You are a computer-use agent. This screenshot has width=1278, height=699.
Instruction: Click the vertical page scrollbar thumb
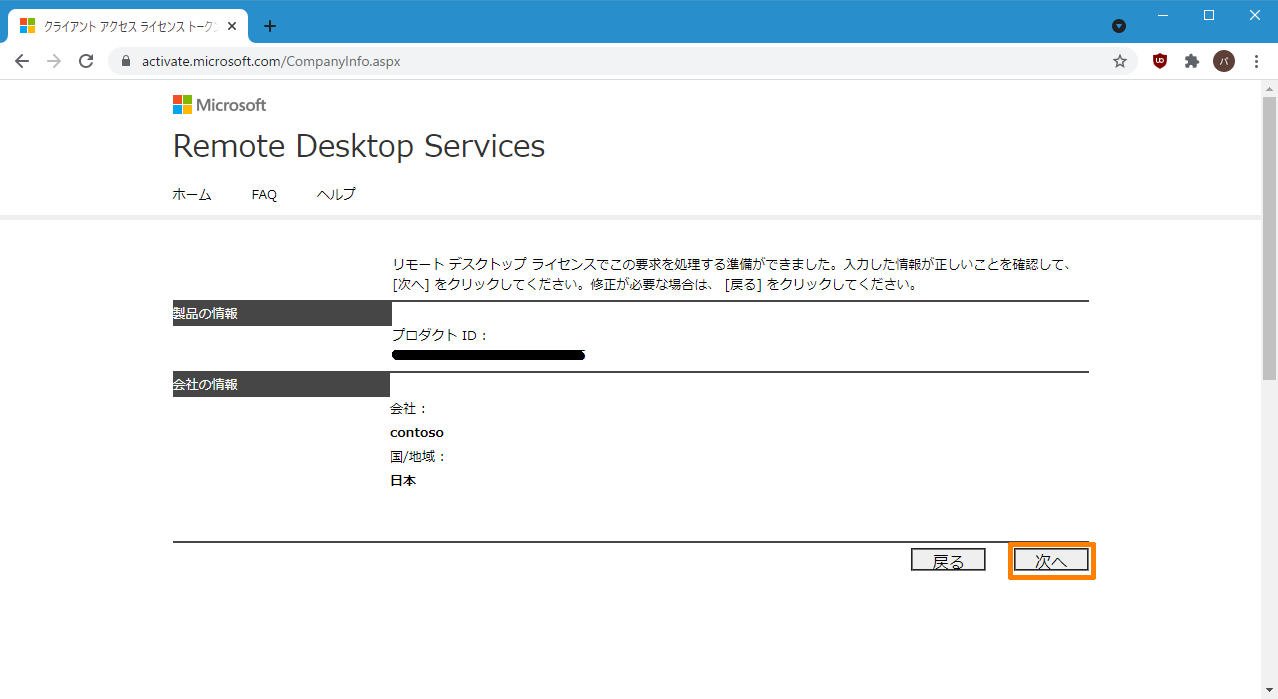1269,238
